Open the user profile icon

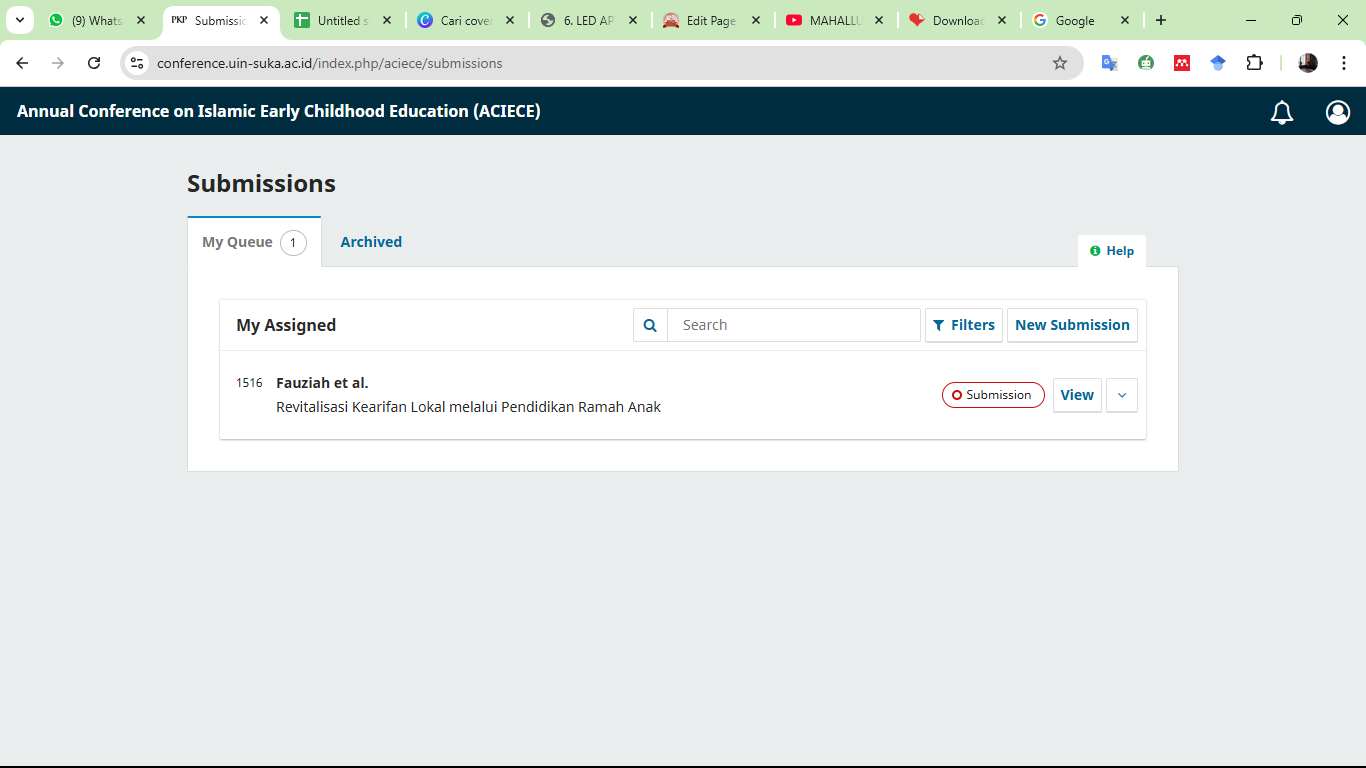1337,112
